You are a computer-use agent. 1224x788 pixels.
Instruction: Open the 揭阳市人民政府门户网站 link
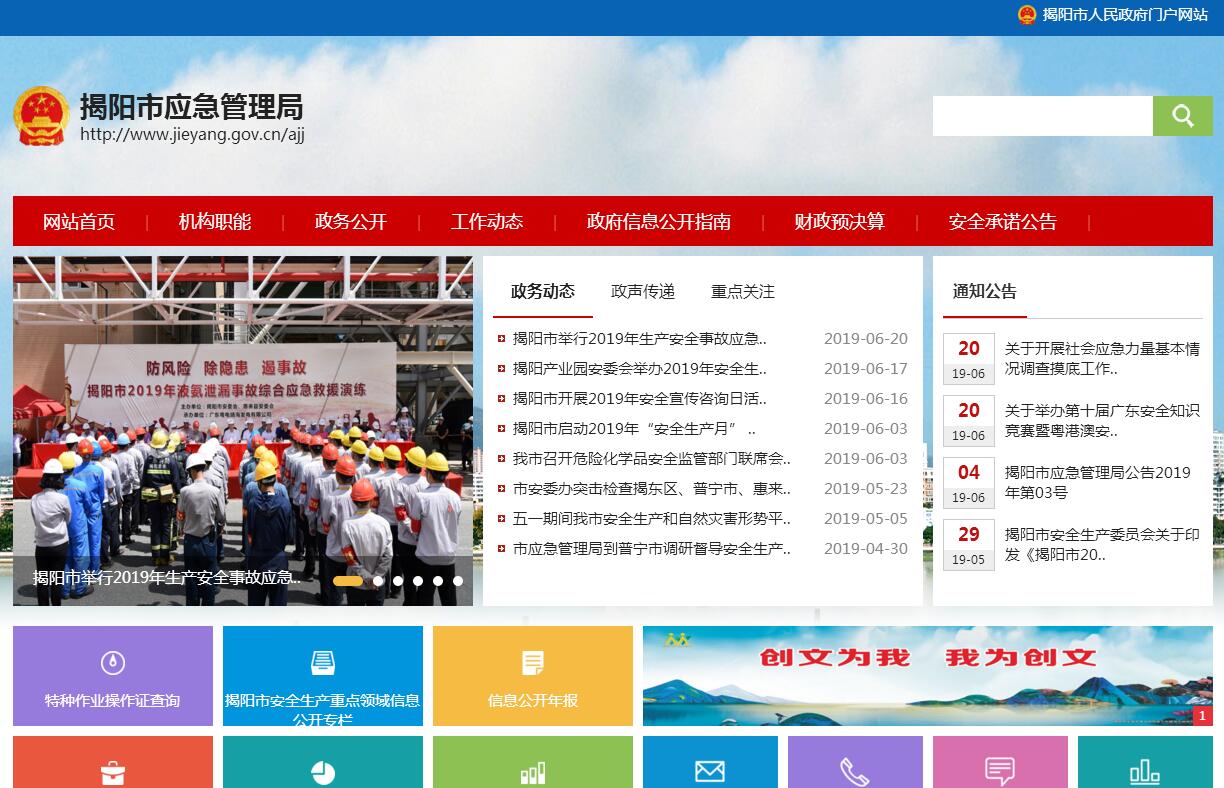pyautogui.click(x=1124, y=15)
